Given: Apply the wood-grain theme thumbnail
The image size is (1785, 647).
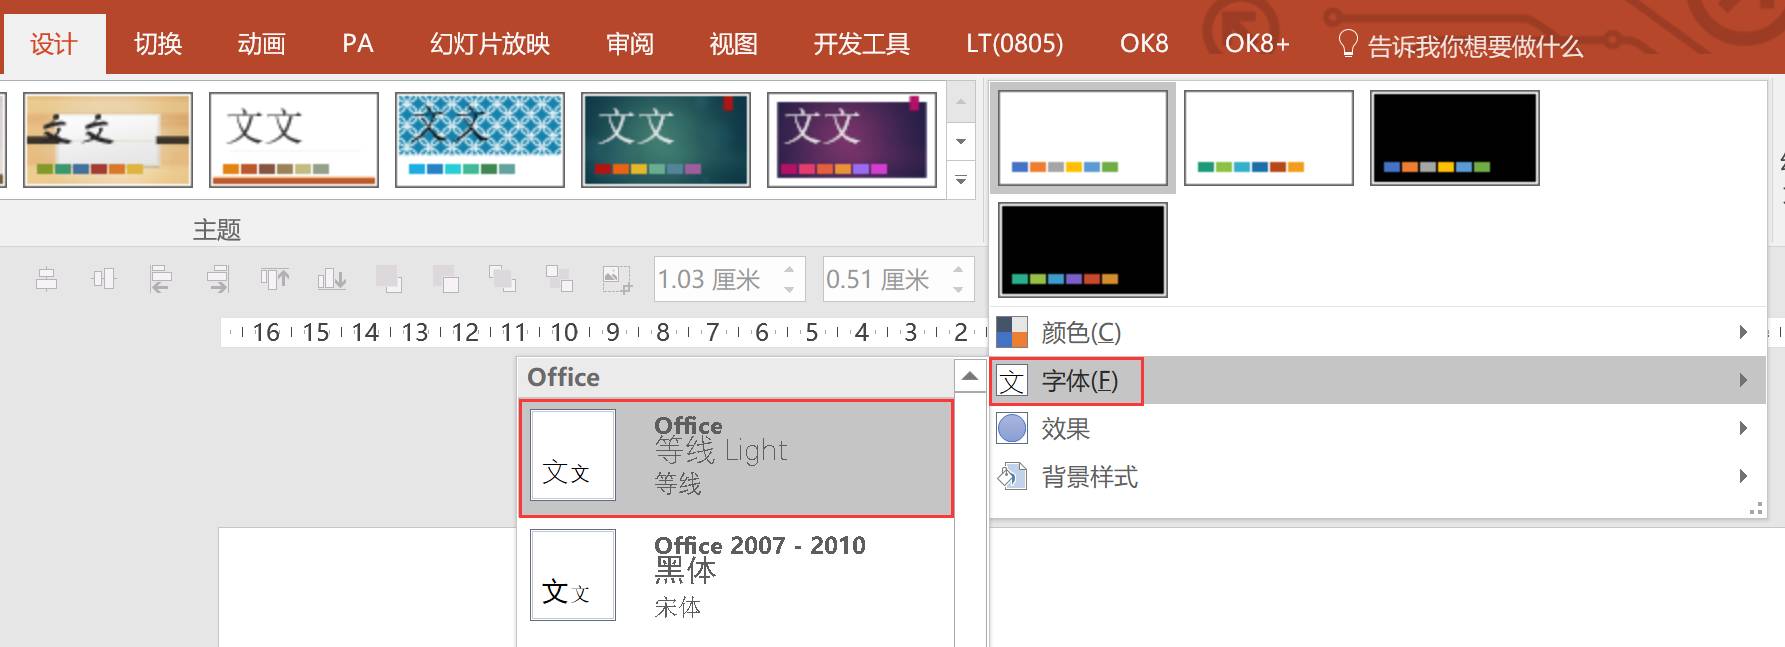Looking at the screenshot, I should [x=108, y=140].
